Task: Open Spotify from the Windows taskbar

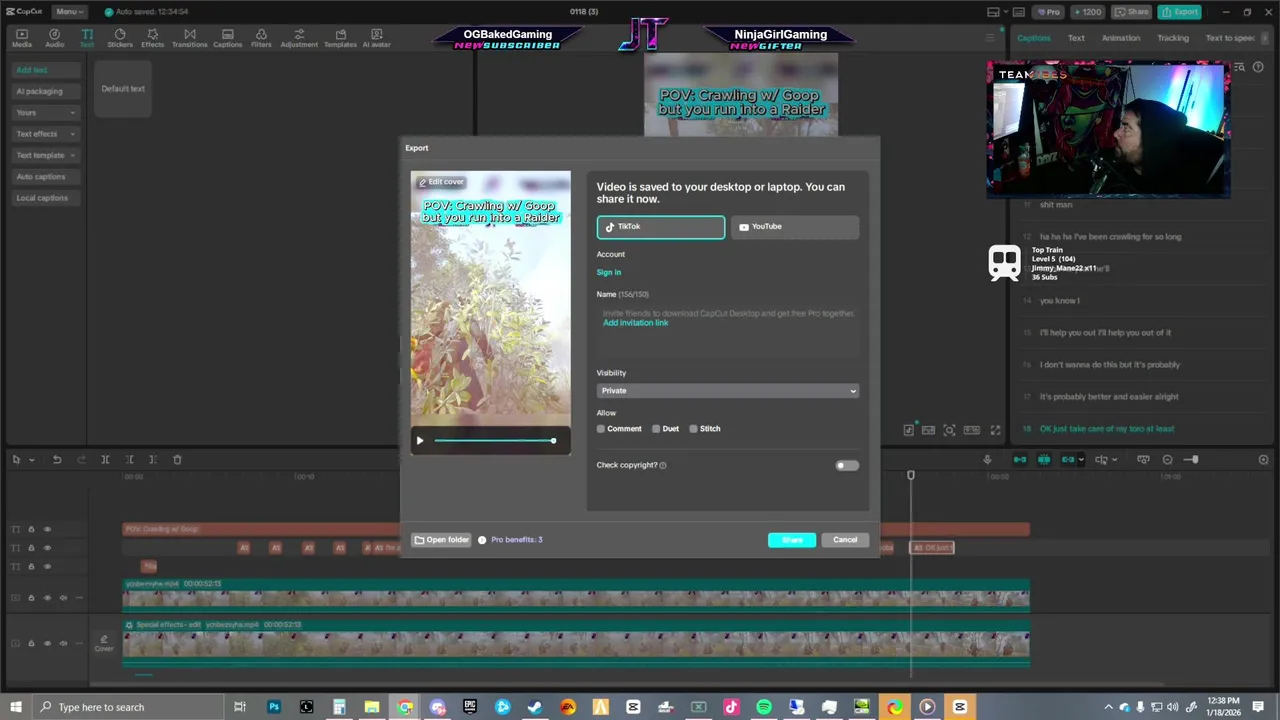Action: 764,707
